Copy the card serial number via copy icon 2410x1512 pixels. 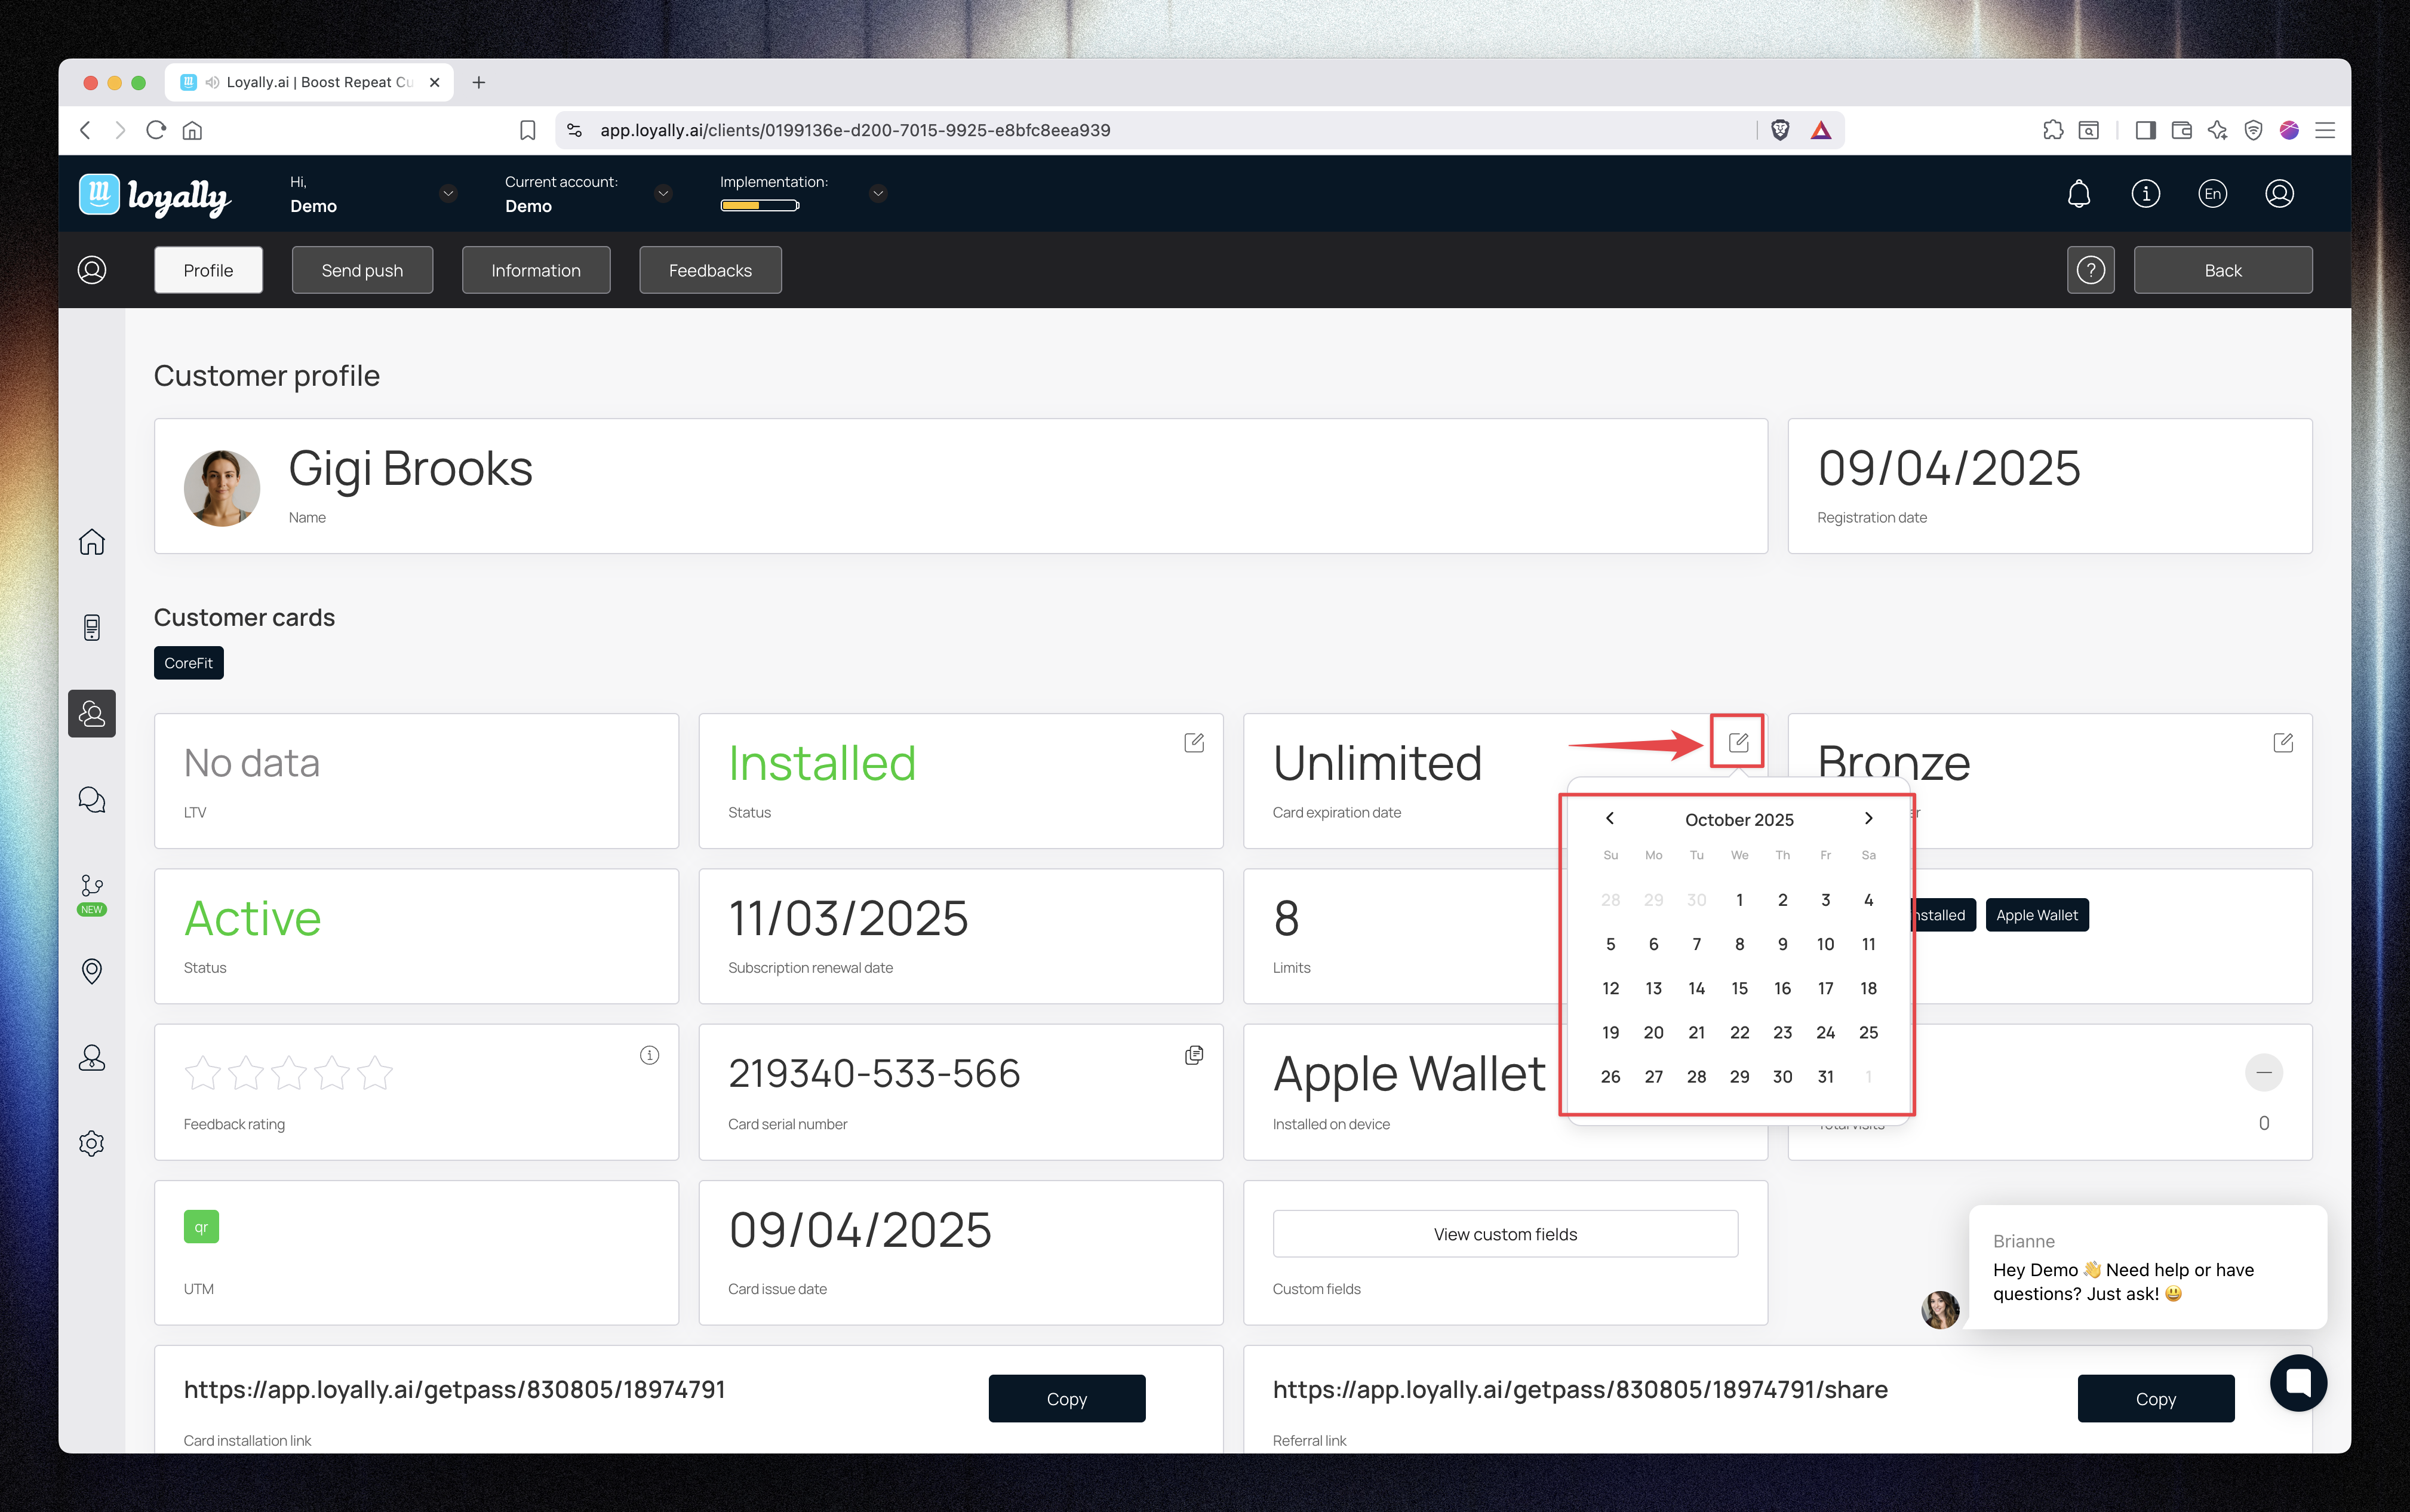[x=1193, y=1055]
